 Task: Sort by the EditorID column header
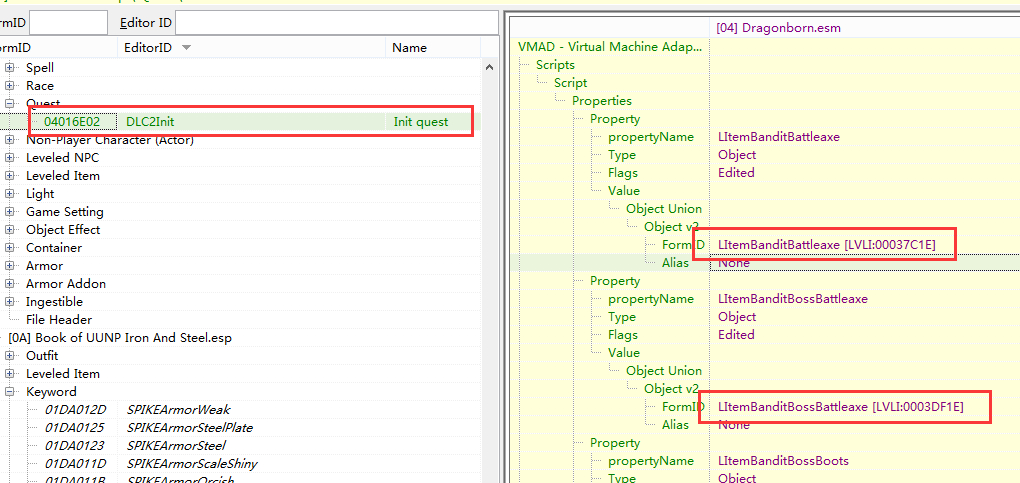click(251, 48)
